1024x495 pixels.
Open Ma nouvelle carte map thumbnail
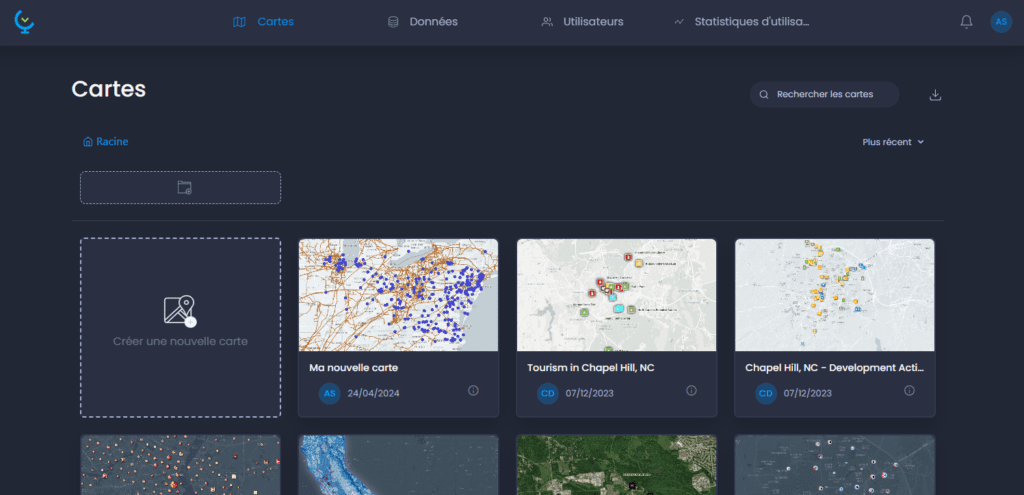398,295
